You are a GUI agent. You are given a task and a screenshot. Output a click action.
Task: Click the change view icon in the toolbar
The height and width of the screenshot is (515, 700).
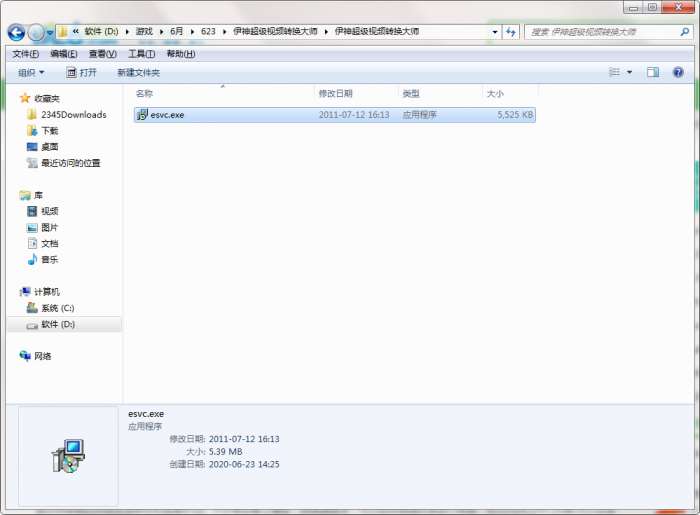click(x=614, y=72)
